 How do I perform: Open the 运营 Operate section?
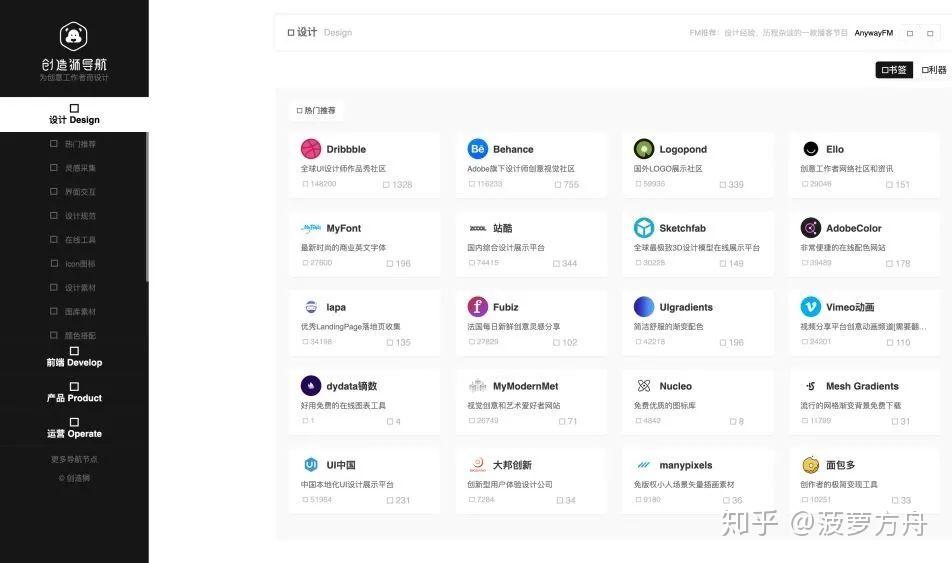pyautogui.click(x=74, y=428)
